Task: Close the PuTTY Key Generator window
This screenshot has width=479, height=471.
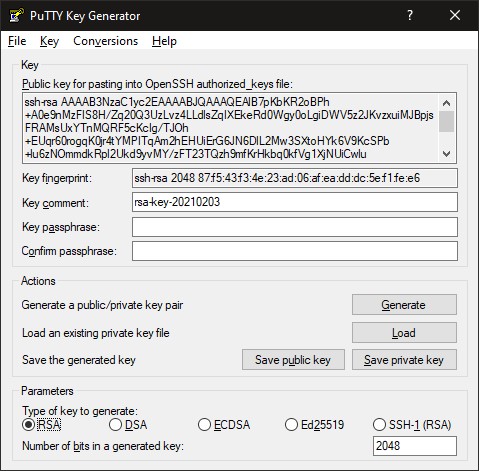Action: (x=455, y=15)
